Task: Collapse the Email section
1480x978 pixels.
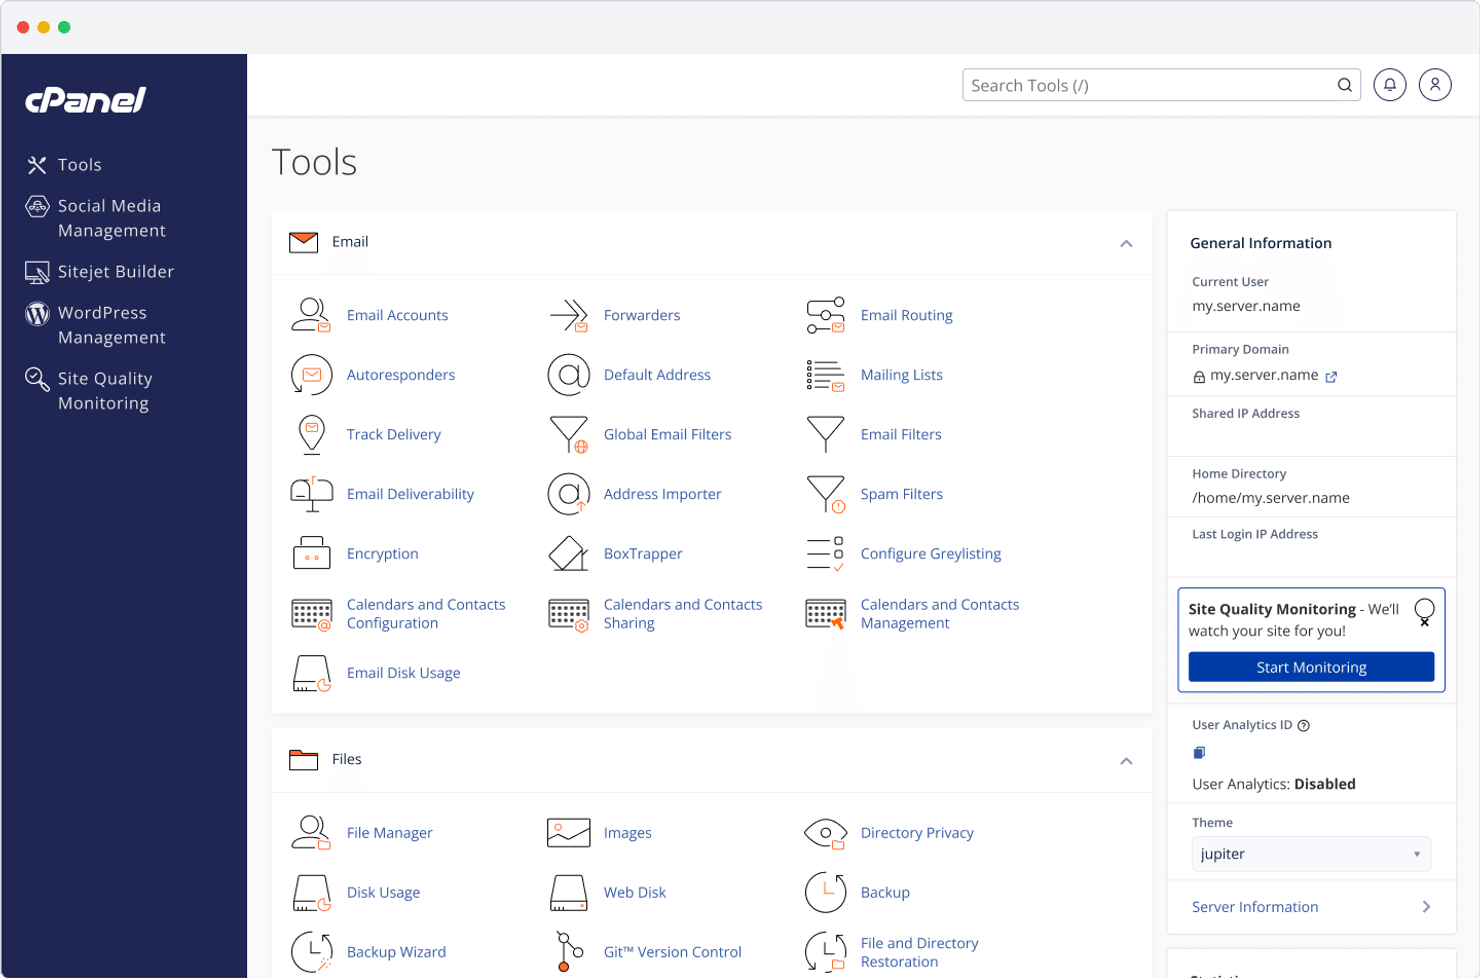Action: pos(1127,243)
